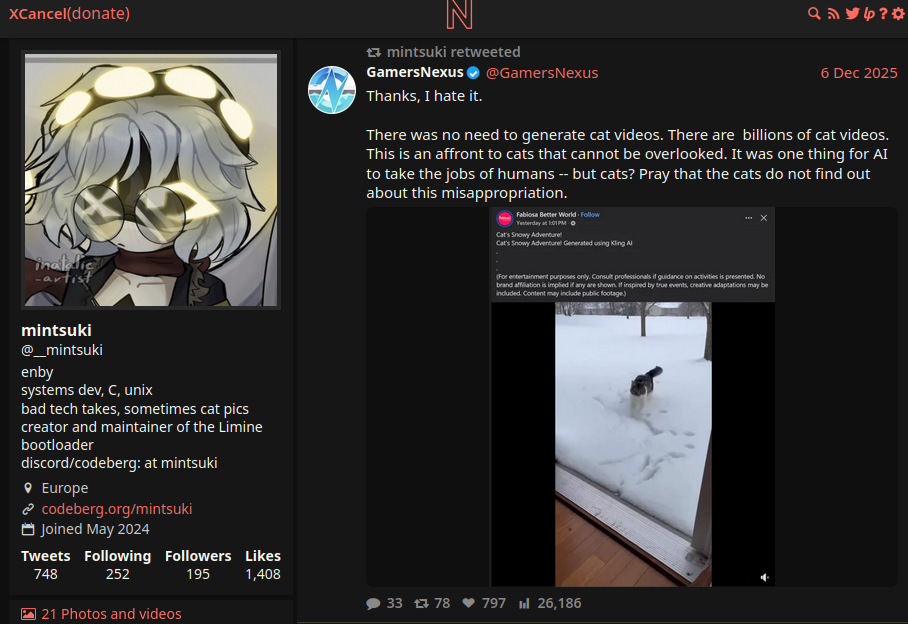
Task: Open the RSS feed icon
Action: [833, 13]
